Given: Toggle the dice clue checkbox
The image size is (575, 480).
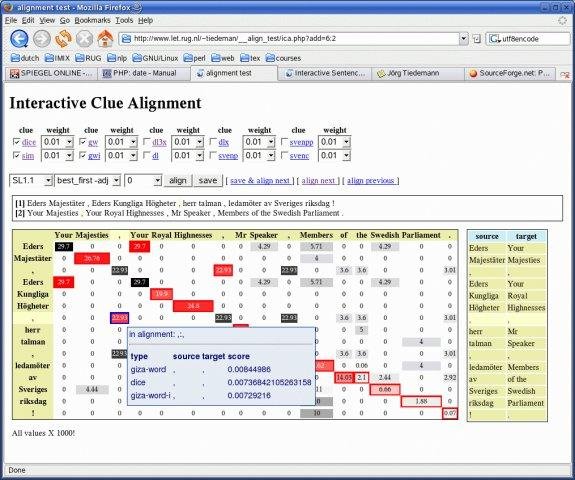Looking at the screenshot, I should (16, 142).
